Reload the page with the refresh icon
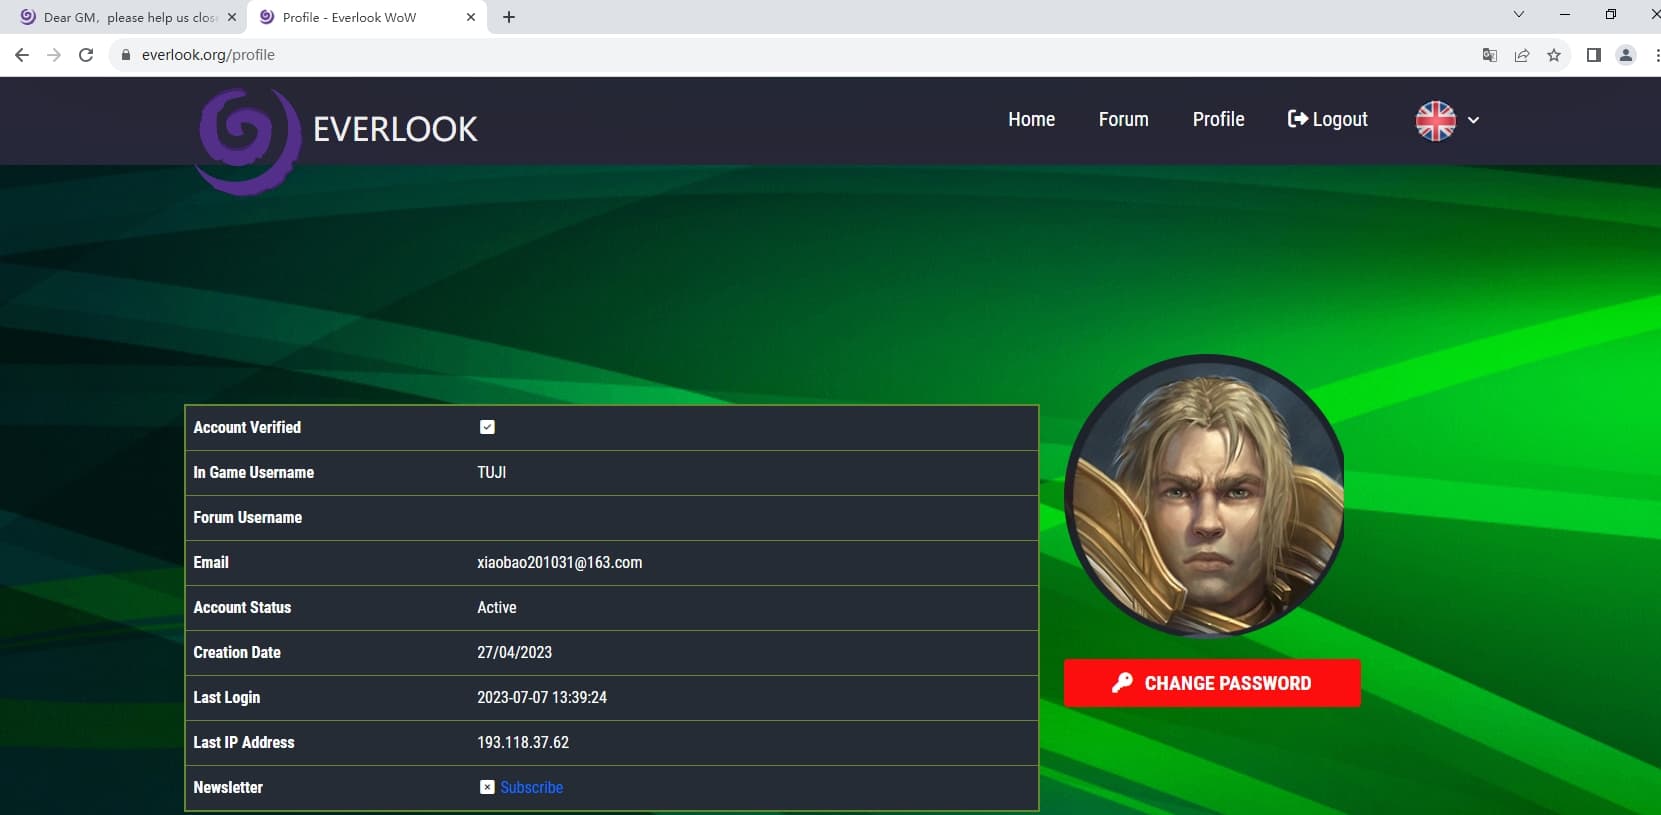 pos(86,55)
